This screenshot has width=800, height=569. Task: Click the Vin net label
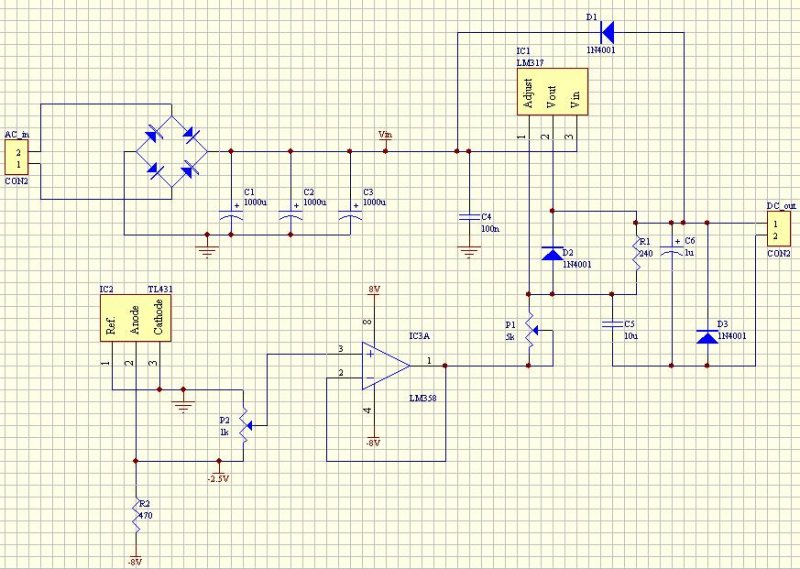pos(385,135)
